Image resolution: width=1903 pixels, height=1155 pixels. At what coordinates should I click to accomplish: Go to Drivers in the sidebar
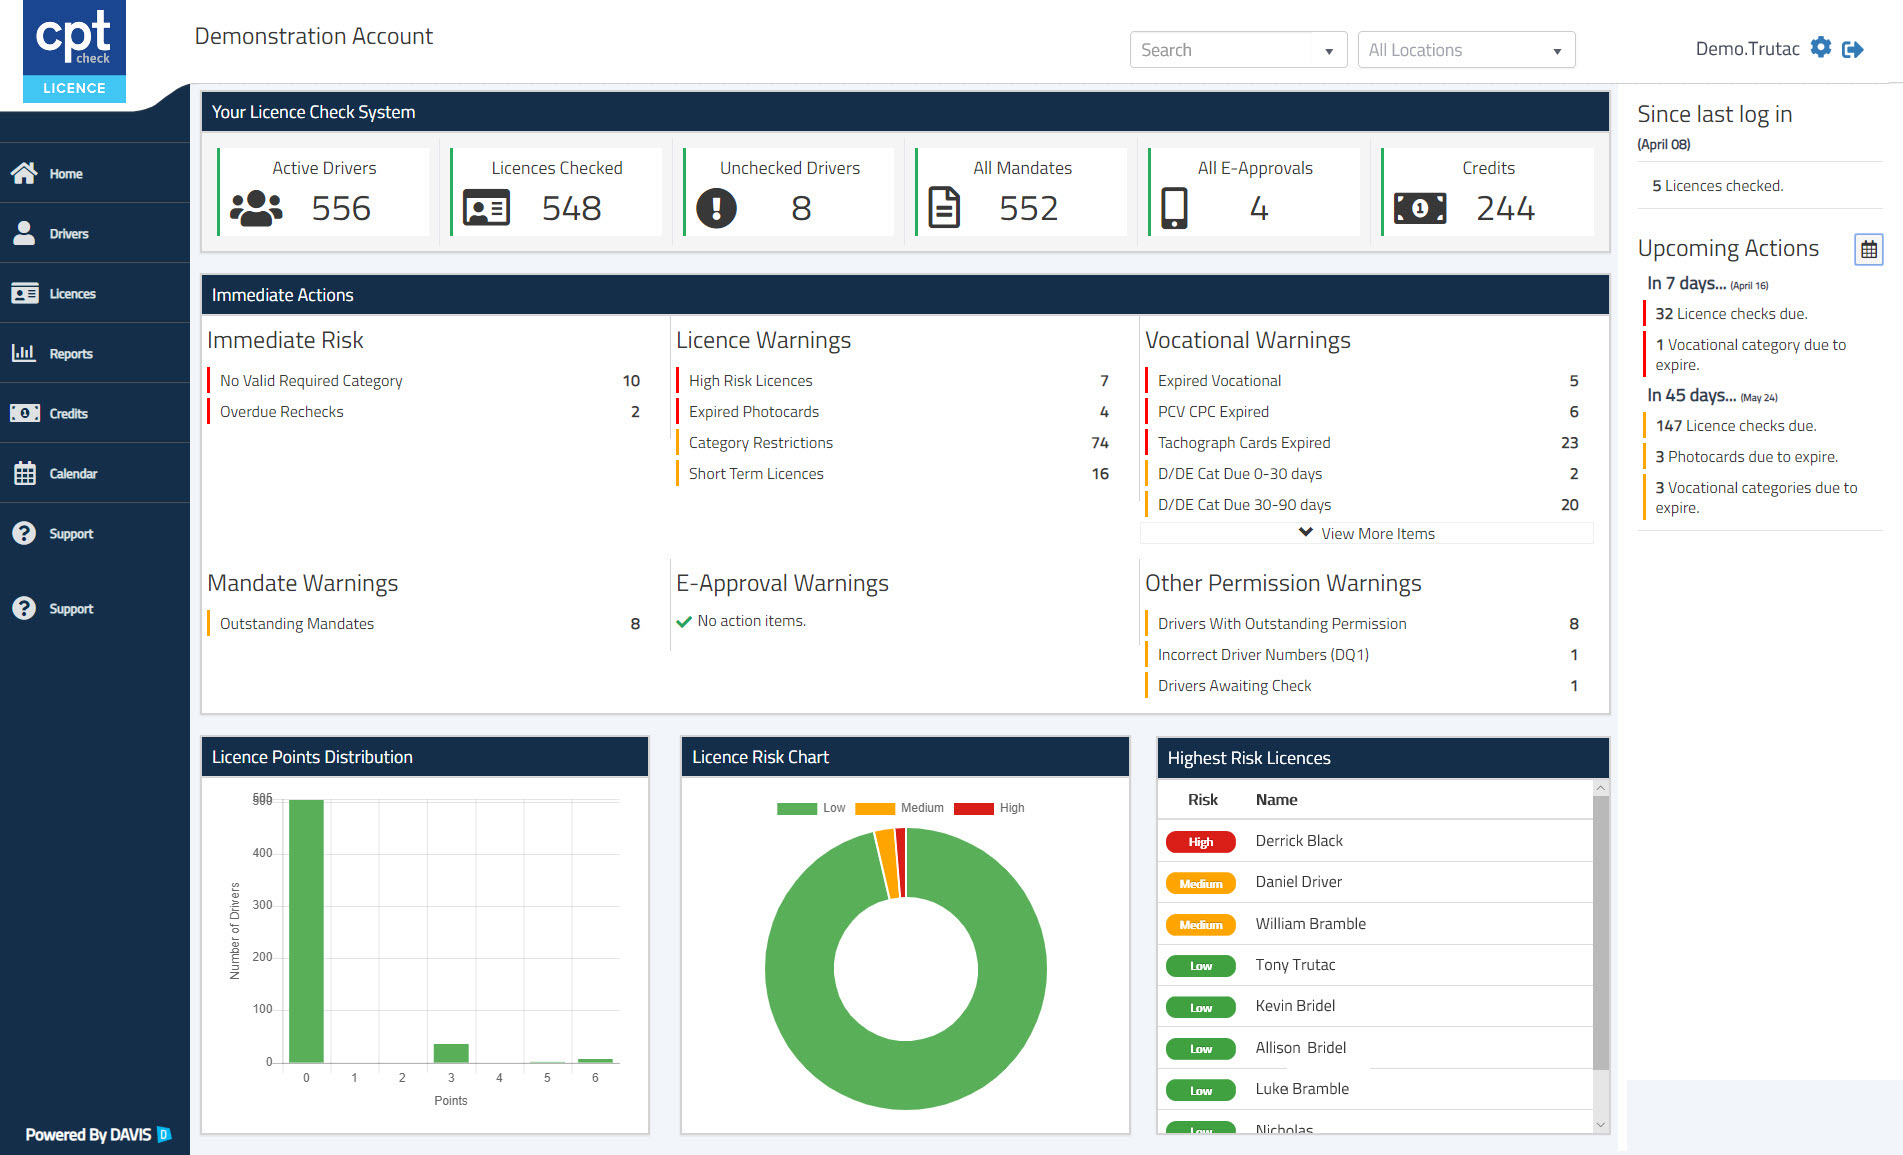[x=68, y=234]
